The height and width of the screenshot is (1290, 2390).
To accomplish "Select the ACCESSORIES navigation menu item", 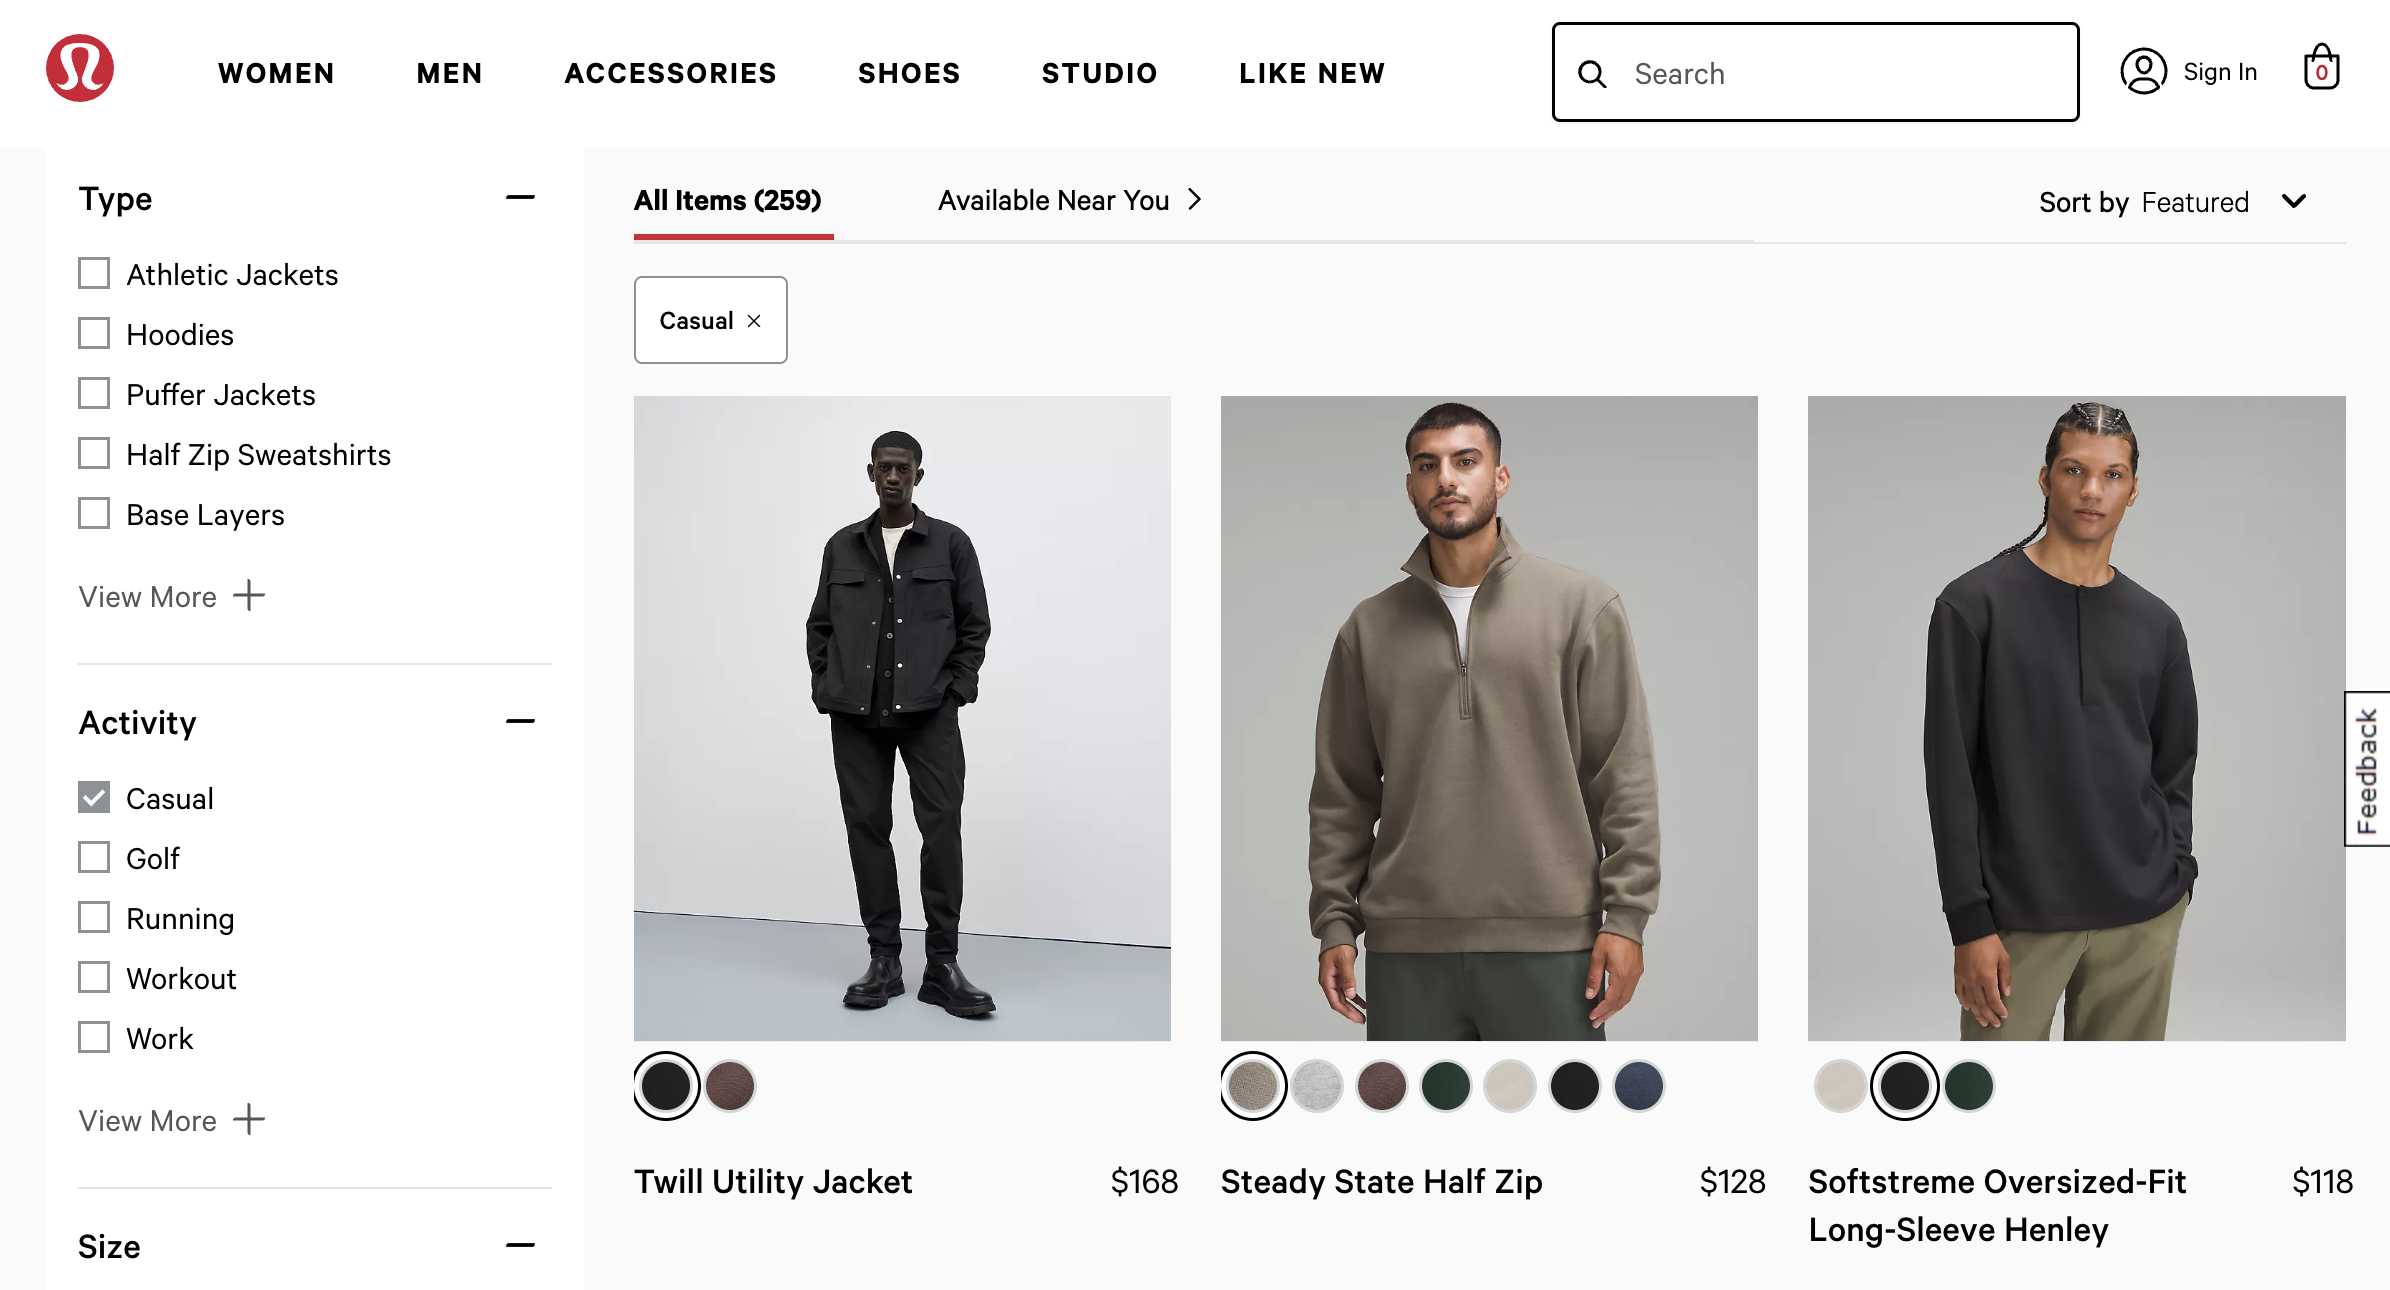I will point(672,71).
